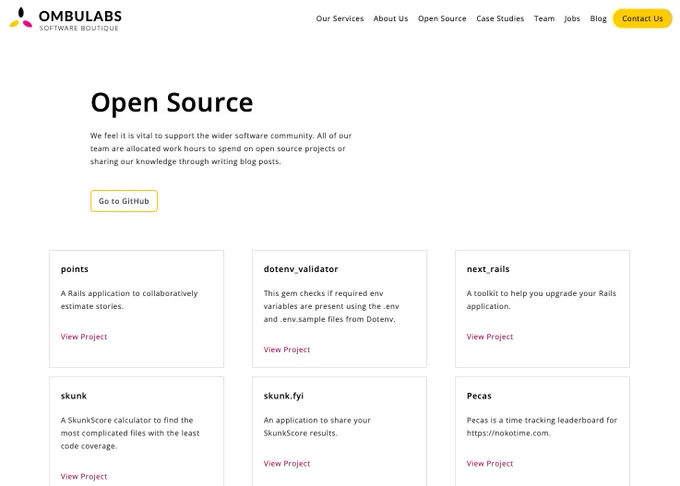Click the next_rails card title
The height and width of the screenshot is (486, 680).
coord(488,269)
